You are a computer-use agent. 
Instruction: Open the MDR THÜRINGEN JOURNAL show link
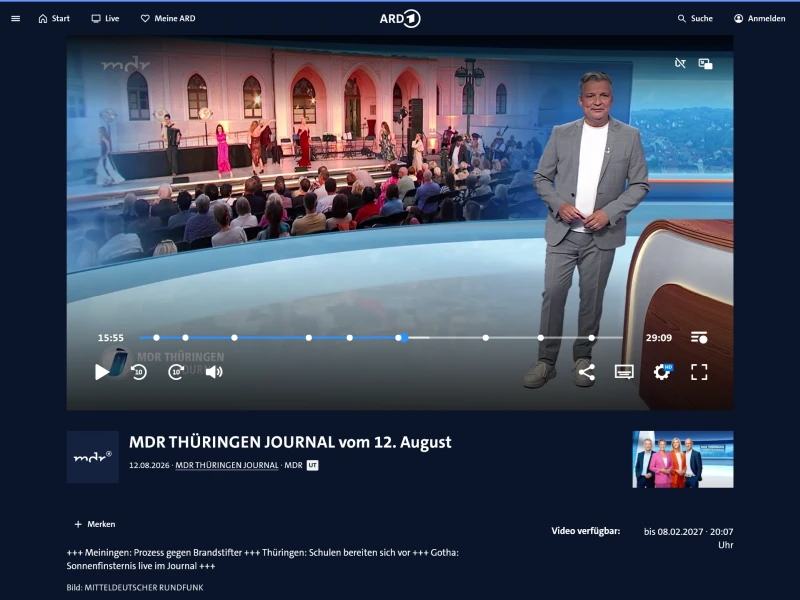[x=227, y=465]
